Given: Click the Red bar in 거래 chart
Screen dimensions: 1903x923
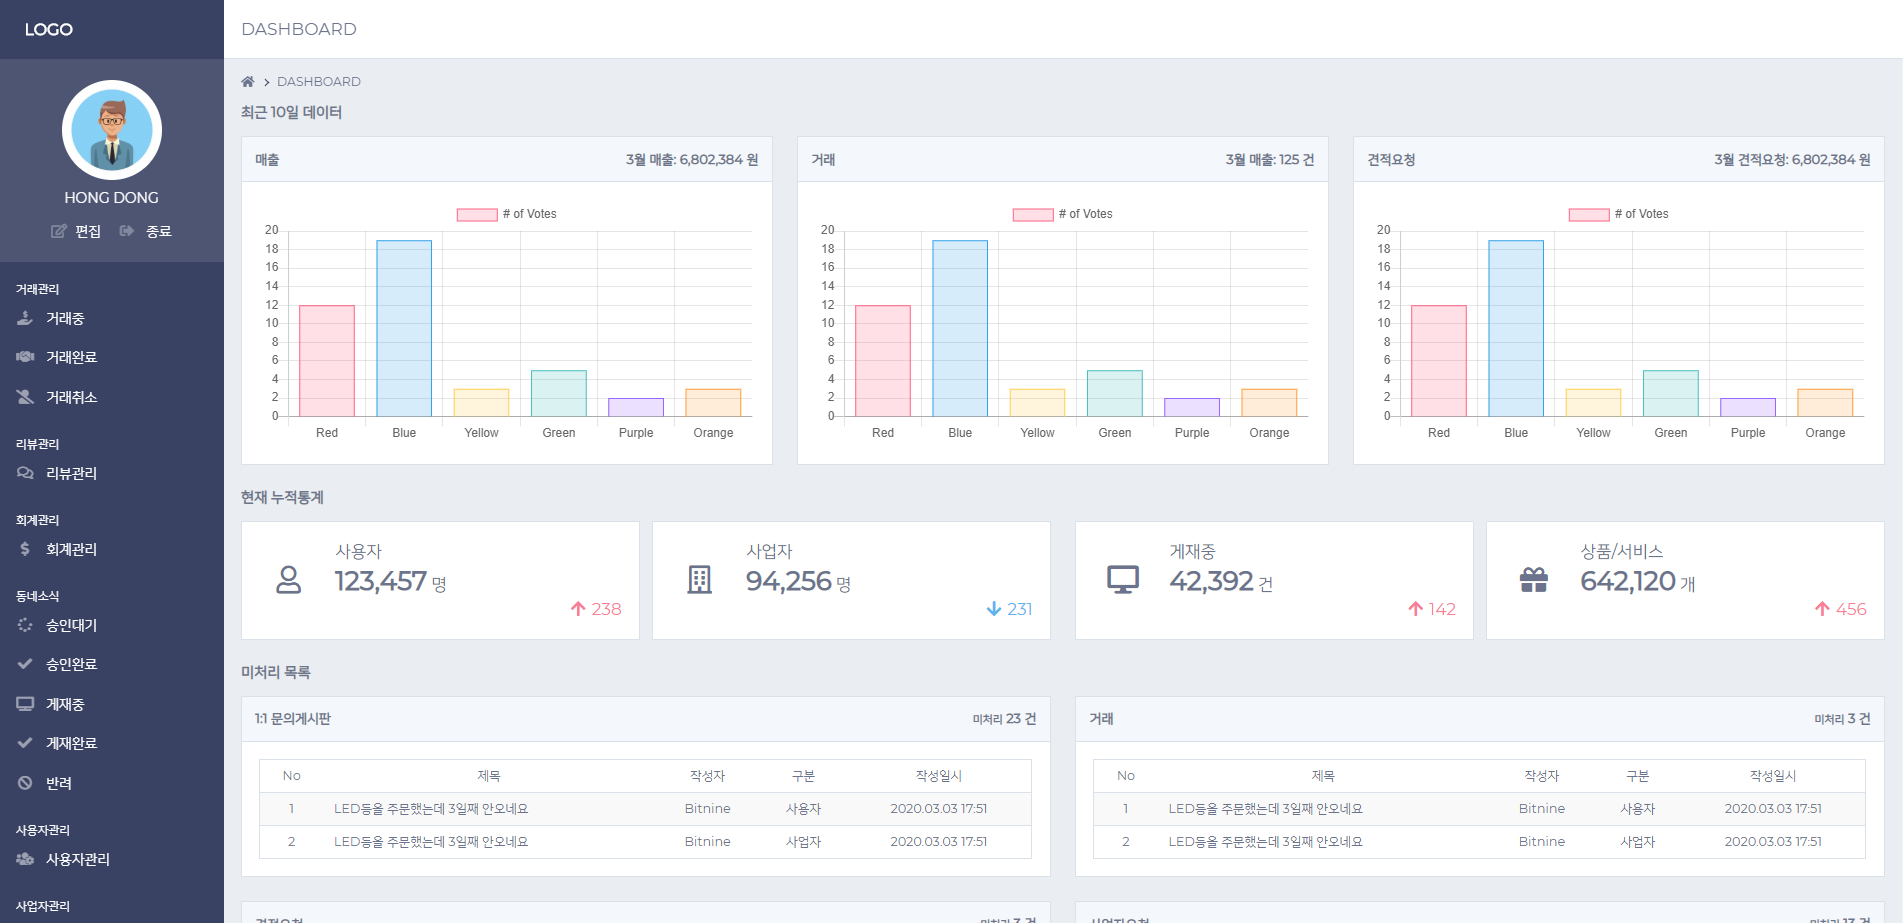Looking at the screenshot, I should coord(883,361).
